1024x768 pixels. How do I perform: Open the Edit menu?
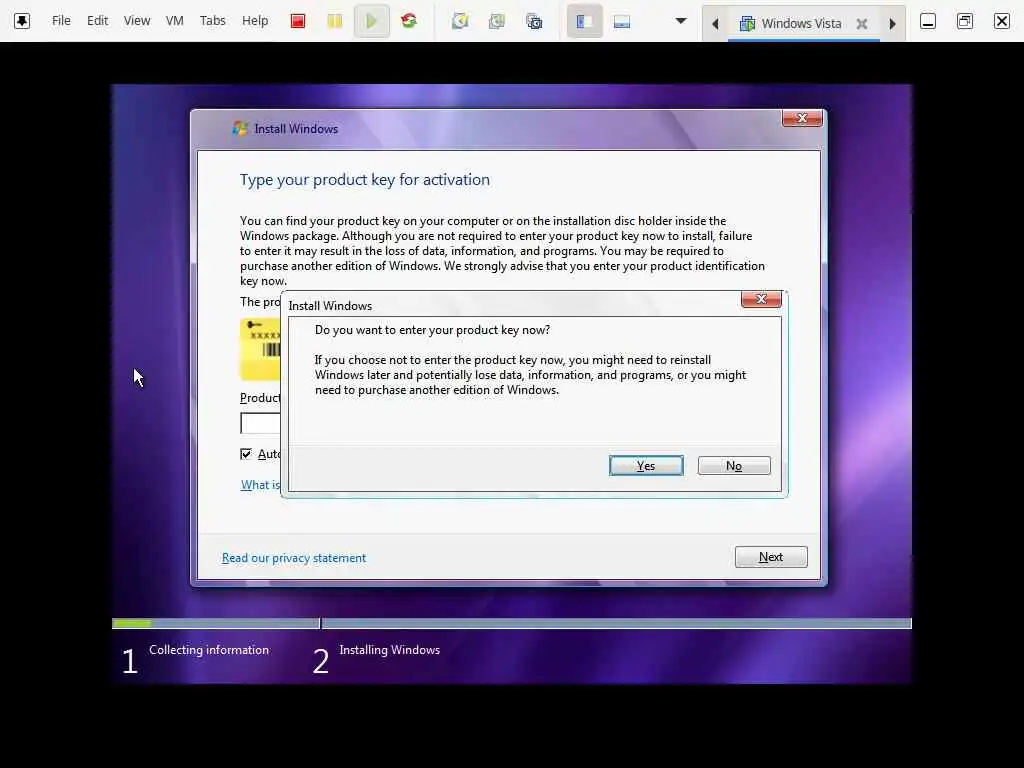97,21
